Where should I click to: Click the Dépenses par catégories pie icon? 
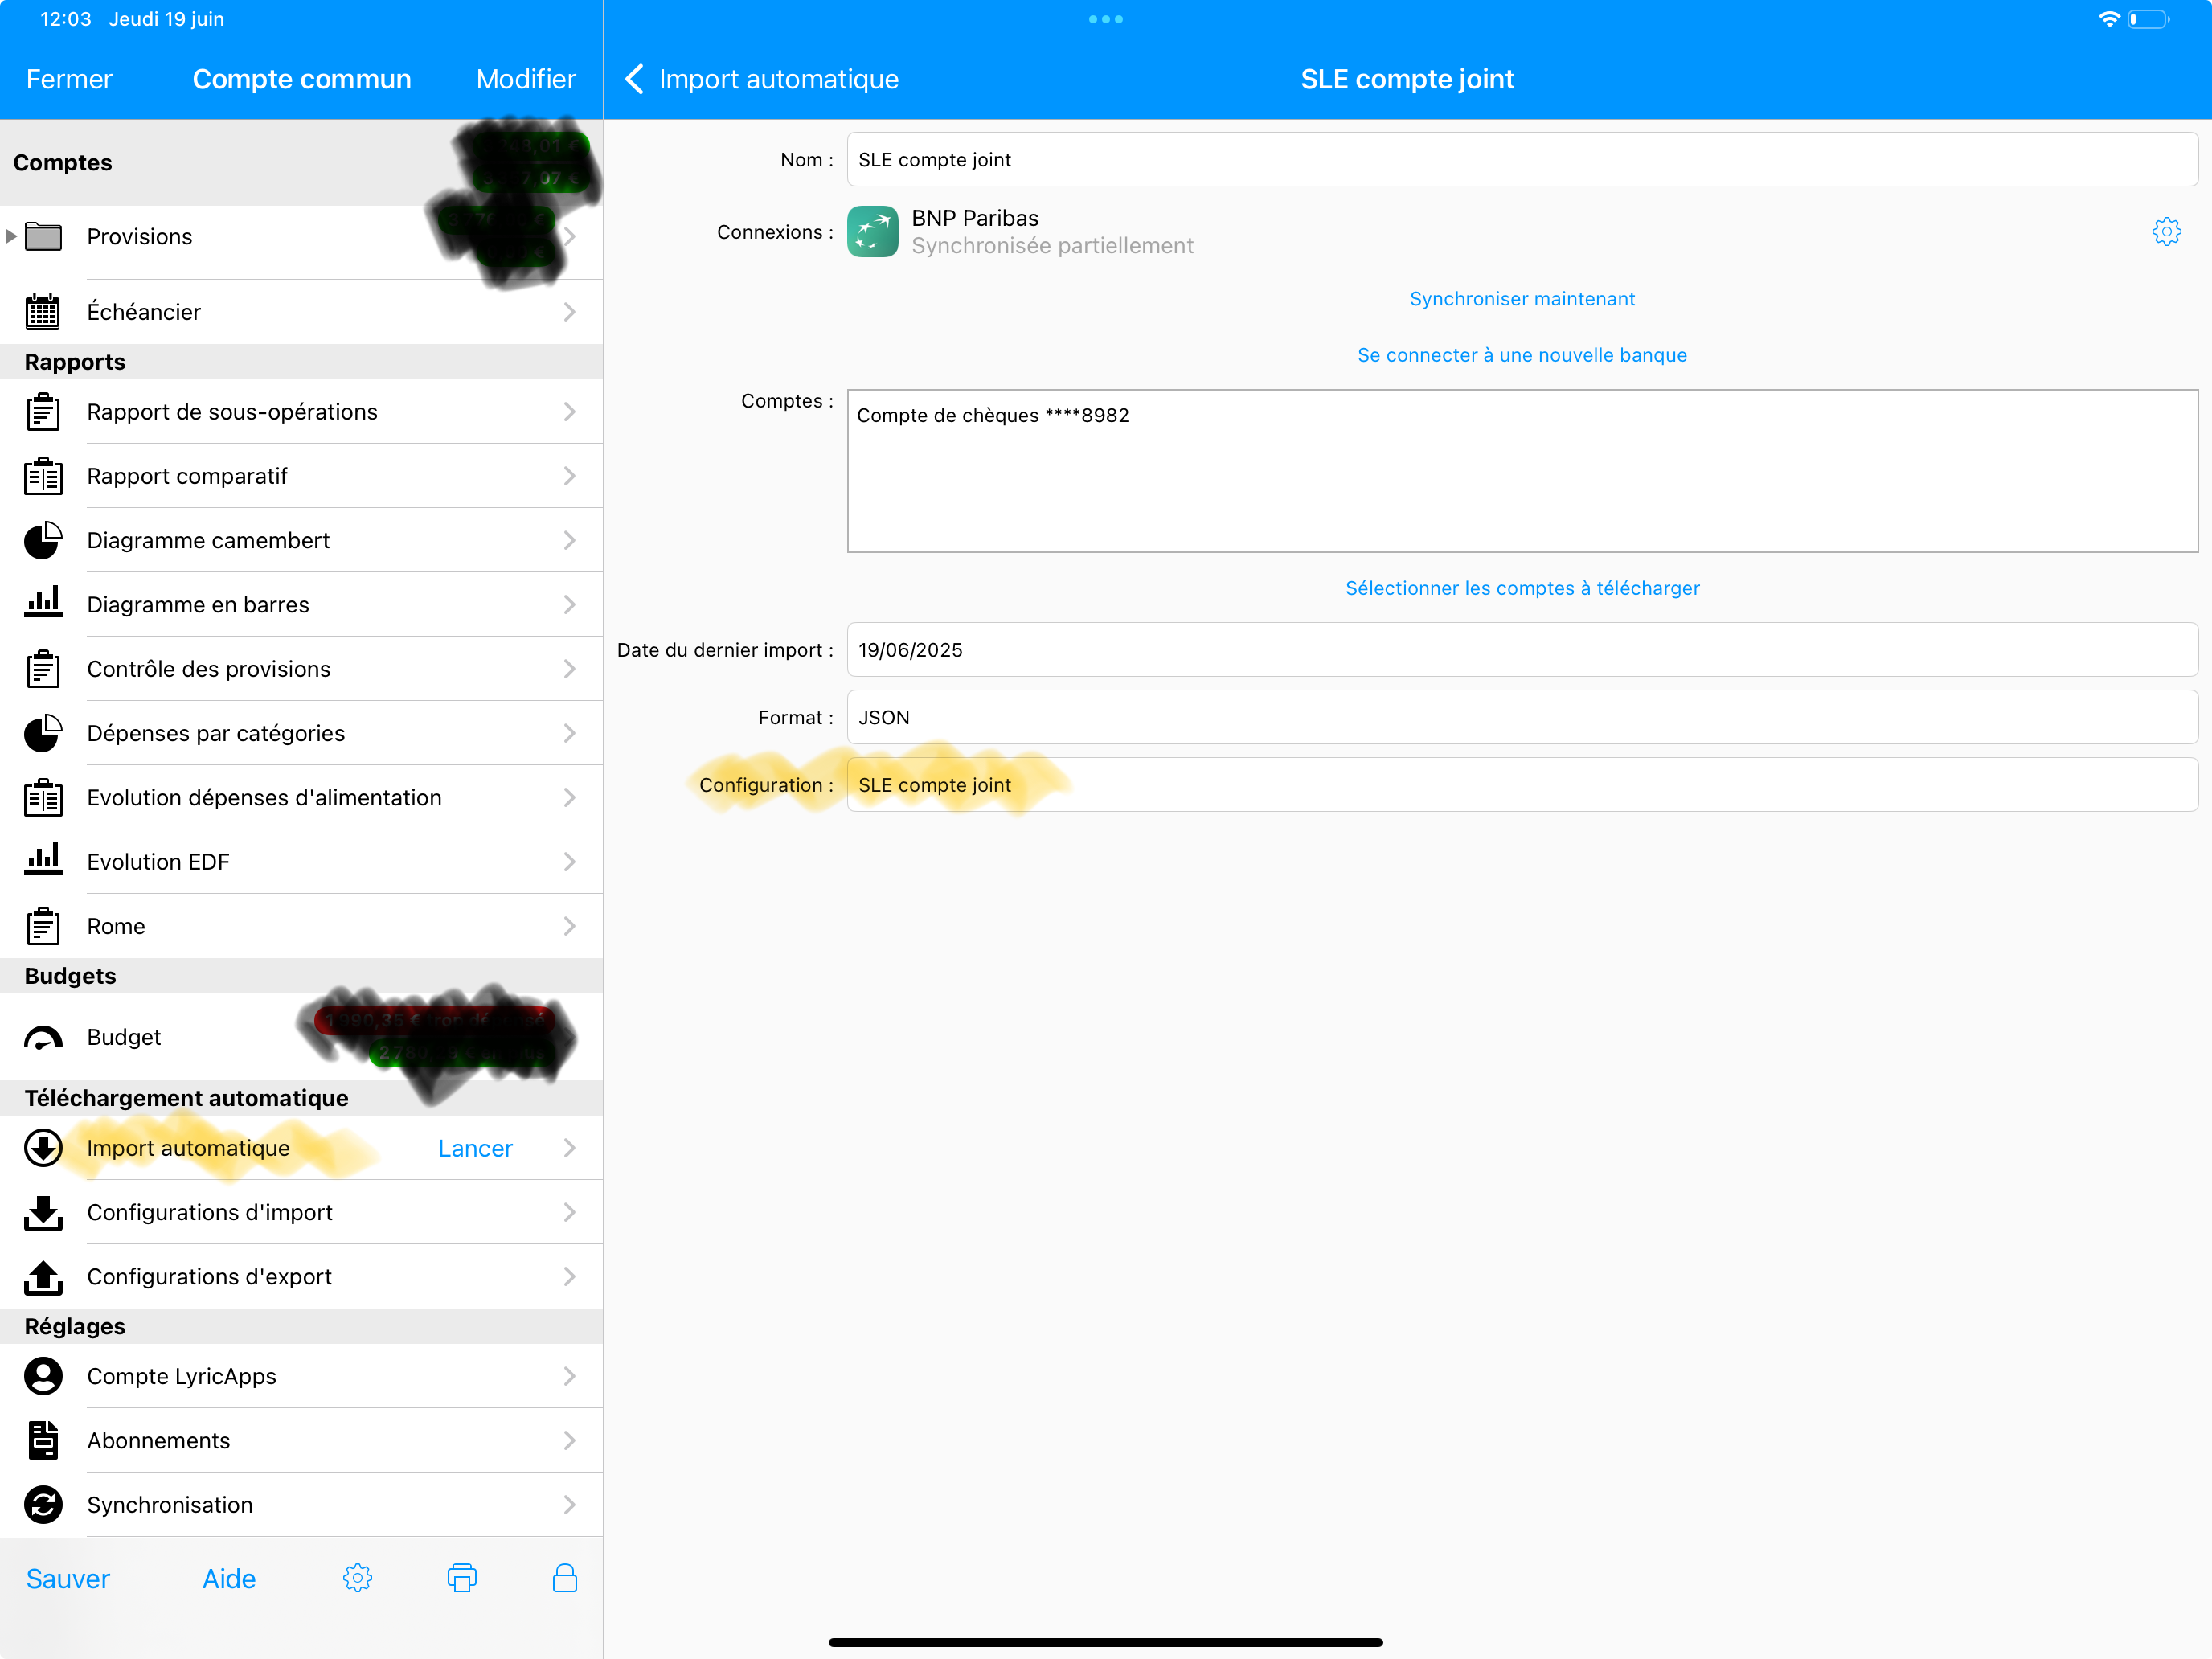click(43, 733)
